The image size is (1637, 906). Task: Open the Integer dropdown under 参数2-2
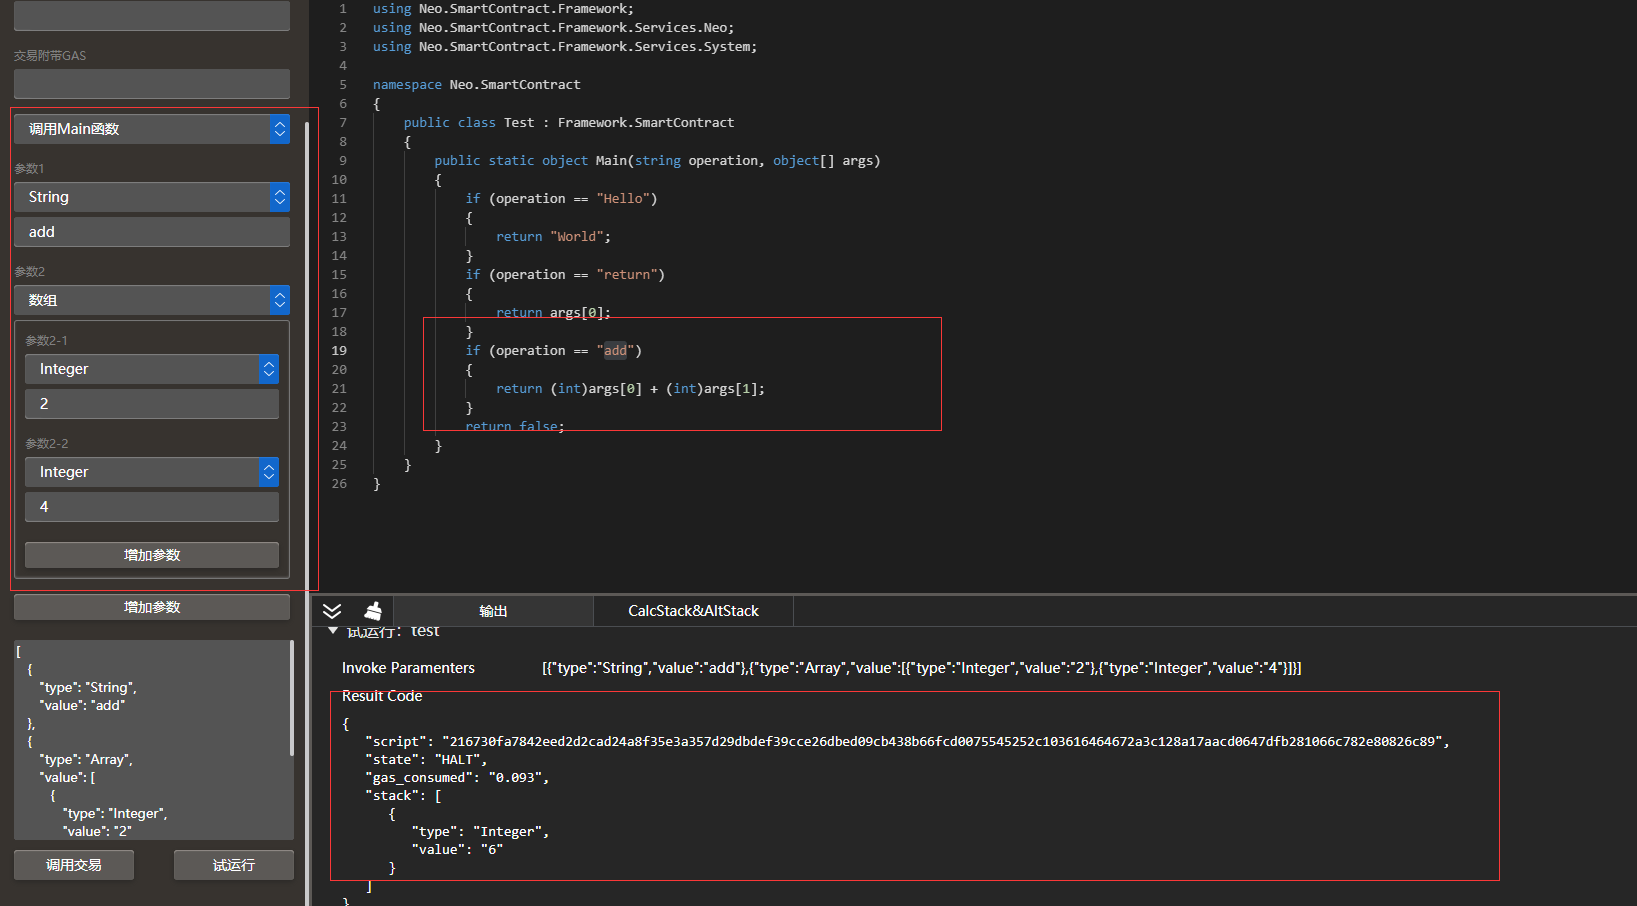[152, 472]
